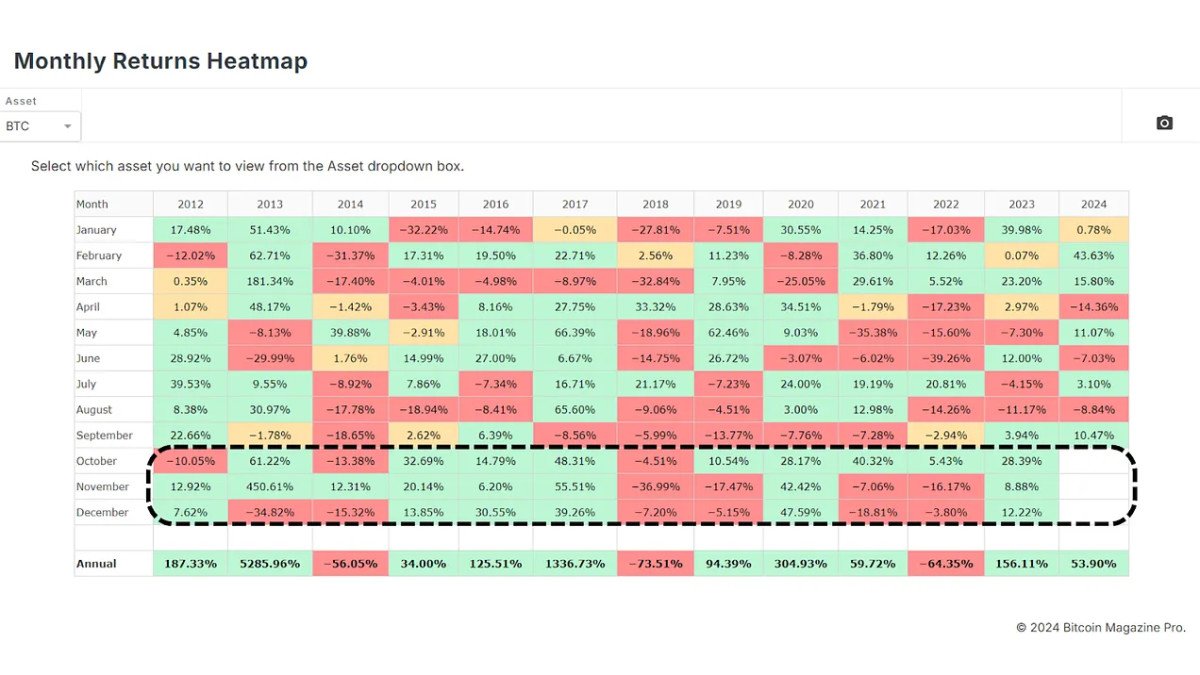Click the 2024 column header
The image size is (1200, 675).
point(1093,204)
